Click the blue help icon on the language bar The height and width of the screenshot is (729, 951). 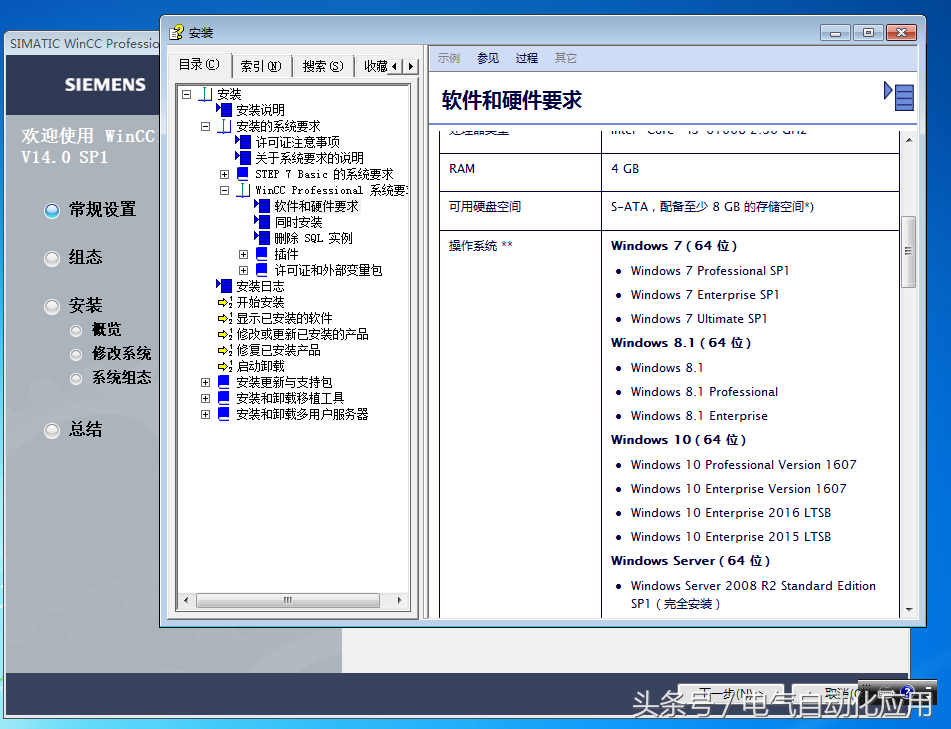pos(906,692)
